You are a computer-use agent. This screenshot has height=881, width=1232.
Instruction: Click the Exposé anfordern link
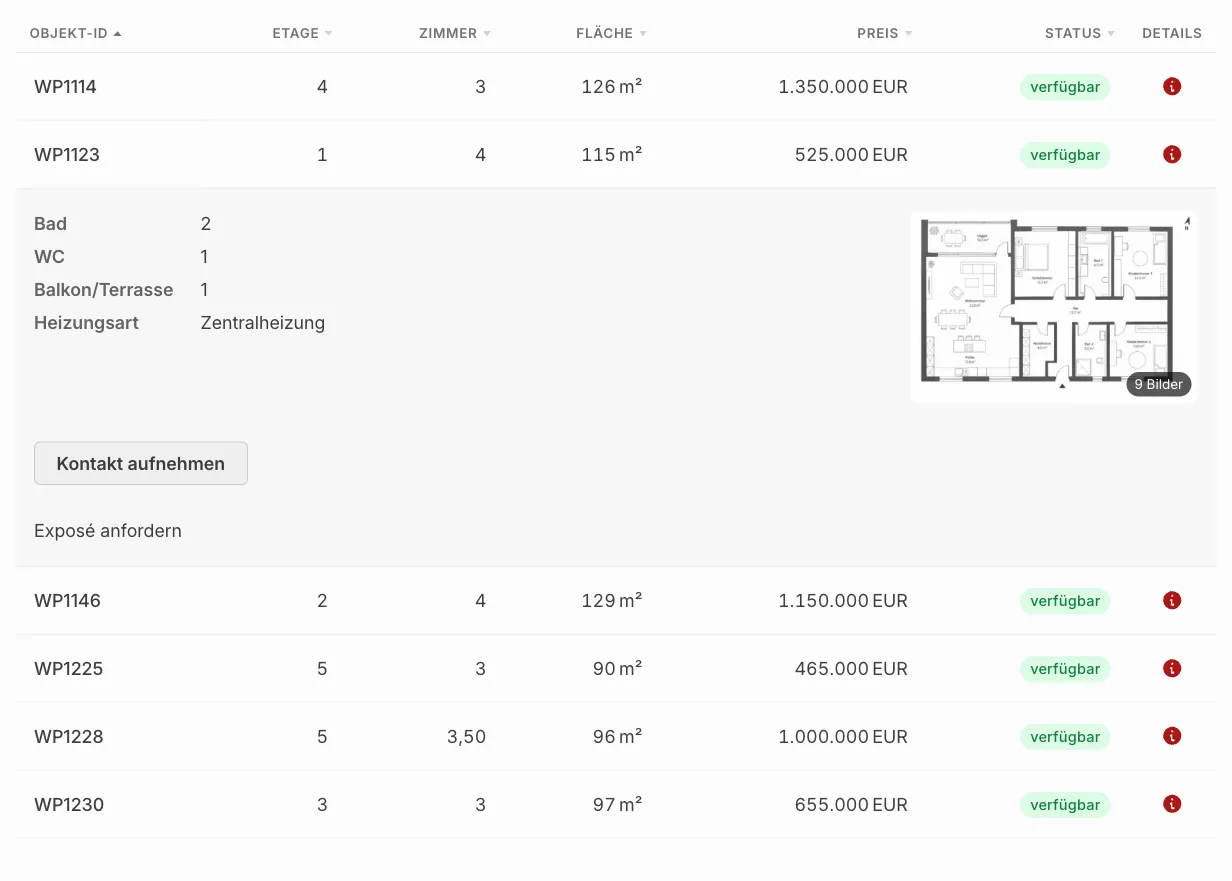[108, 531]
